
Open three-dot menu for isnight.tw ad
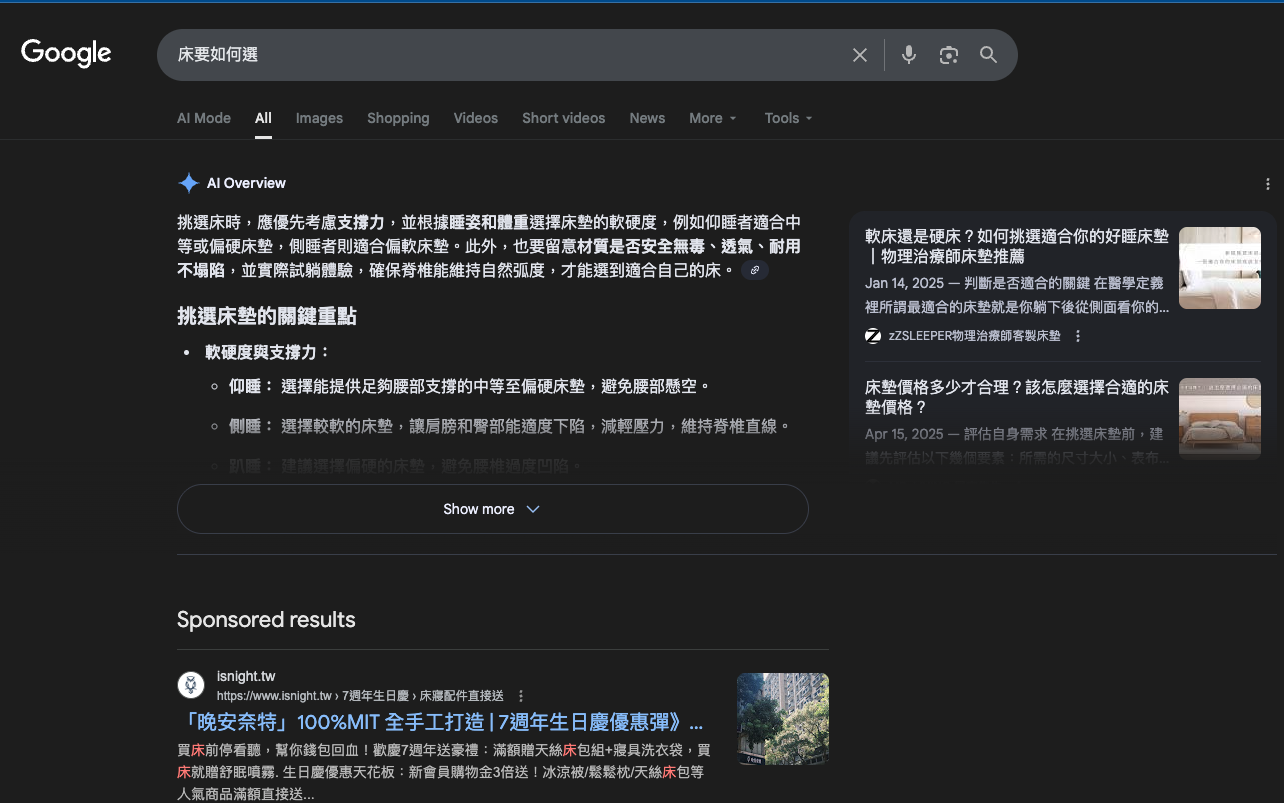521,696
